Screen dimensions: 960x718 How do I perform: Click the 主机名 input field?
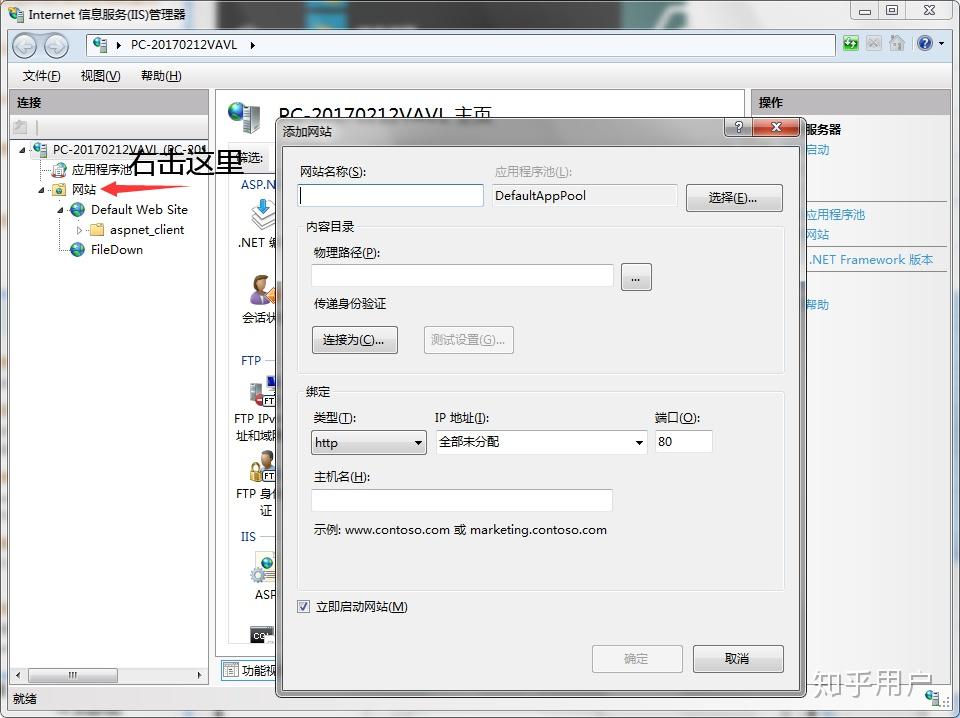pyautogui.click(x=462, y=500)
